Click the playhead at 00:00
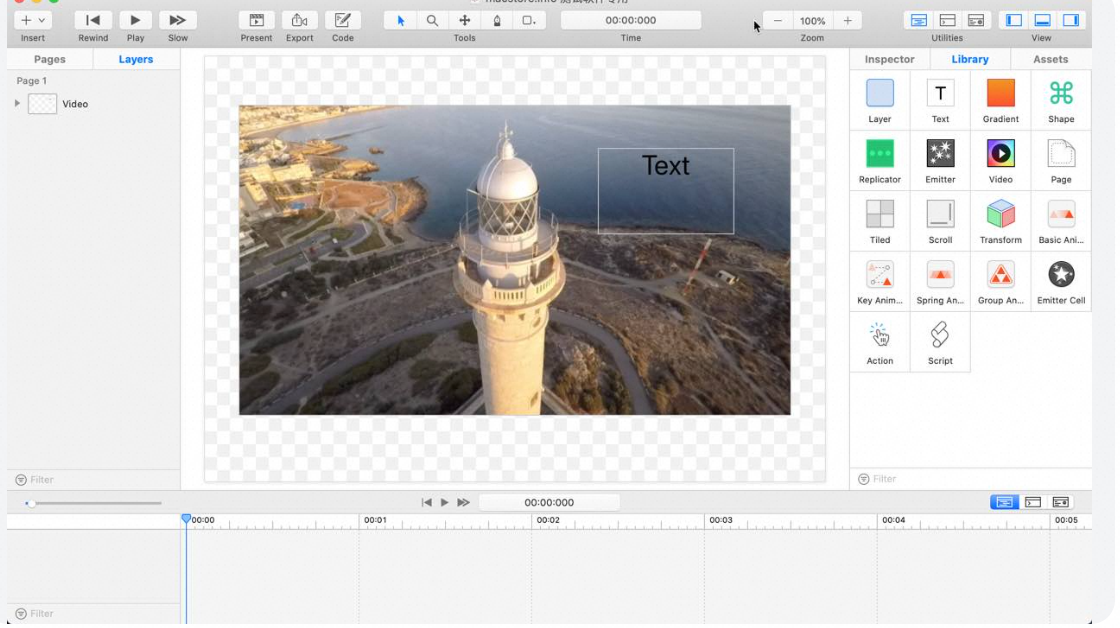 [186, 519]
